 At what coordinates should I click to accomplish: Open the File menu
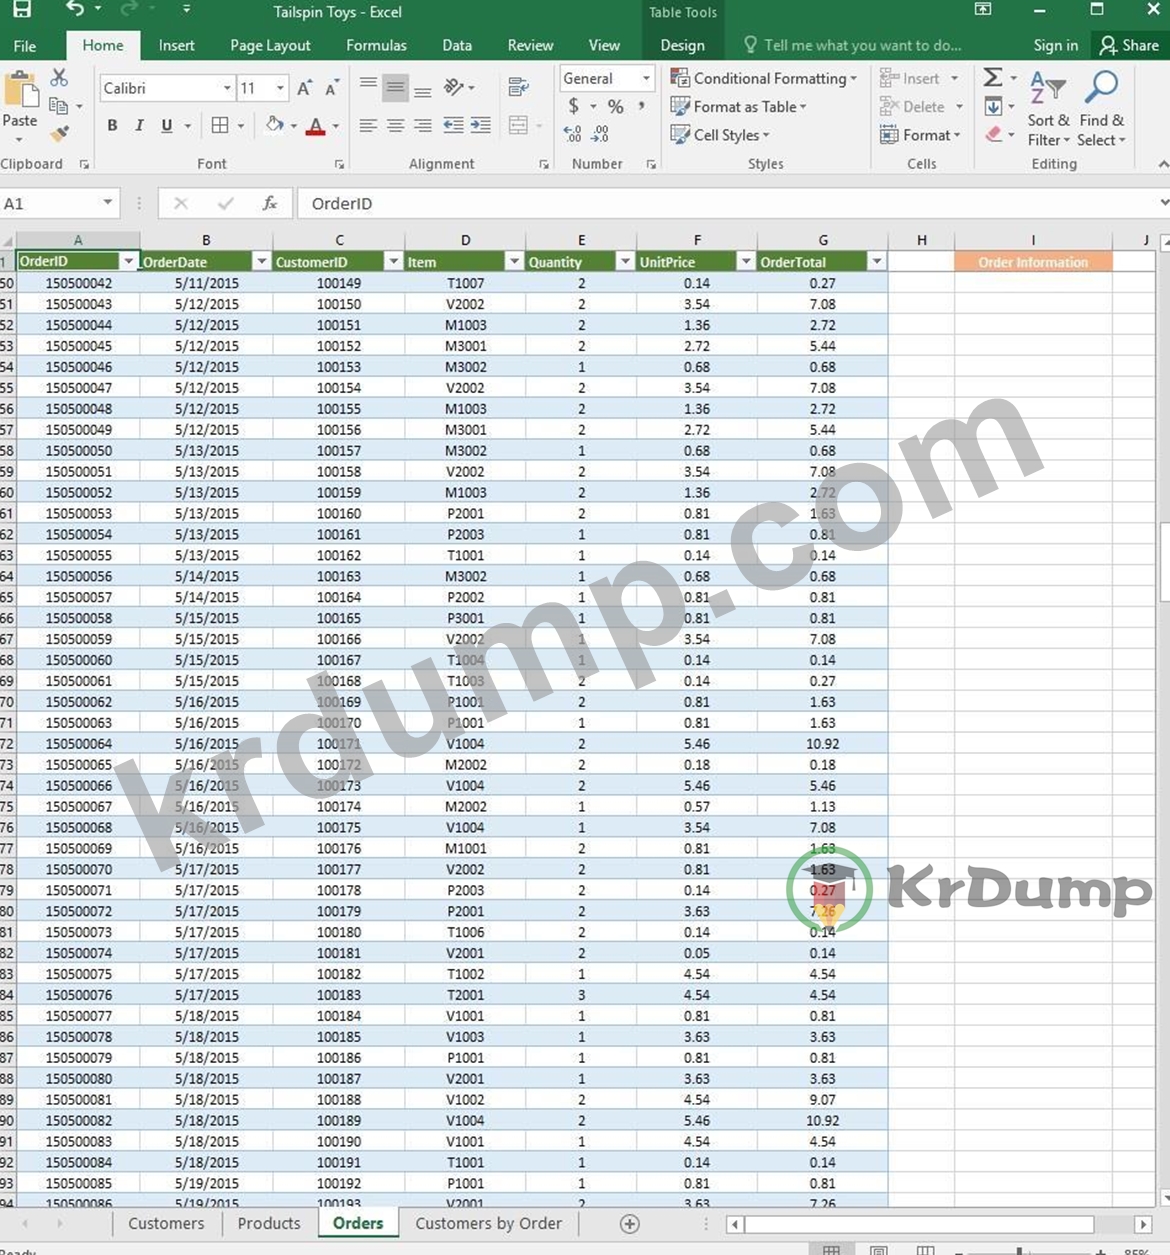tap(25, 45)
